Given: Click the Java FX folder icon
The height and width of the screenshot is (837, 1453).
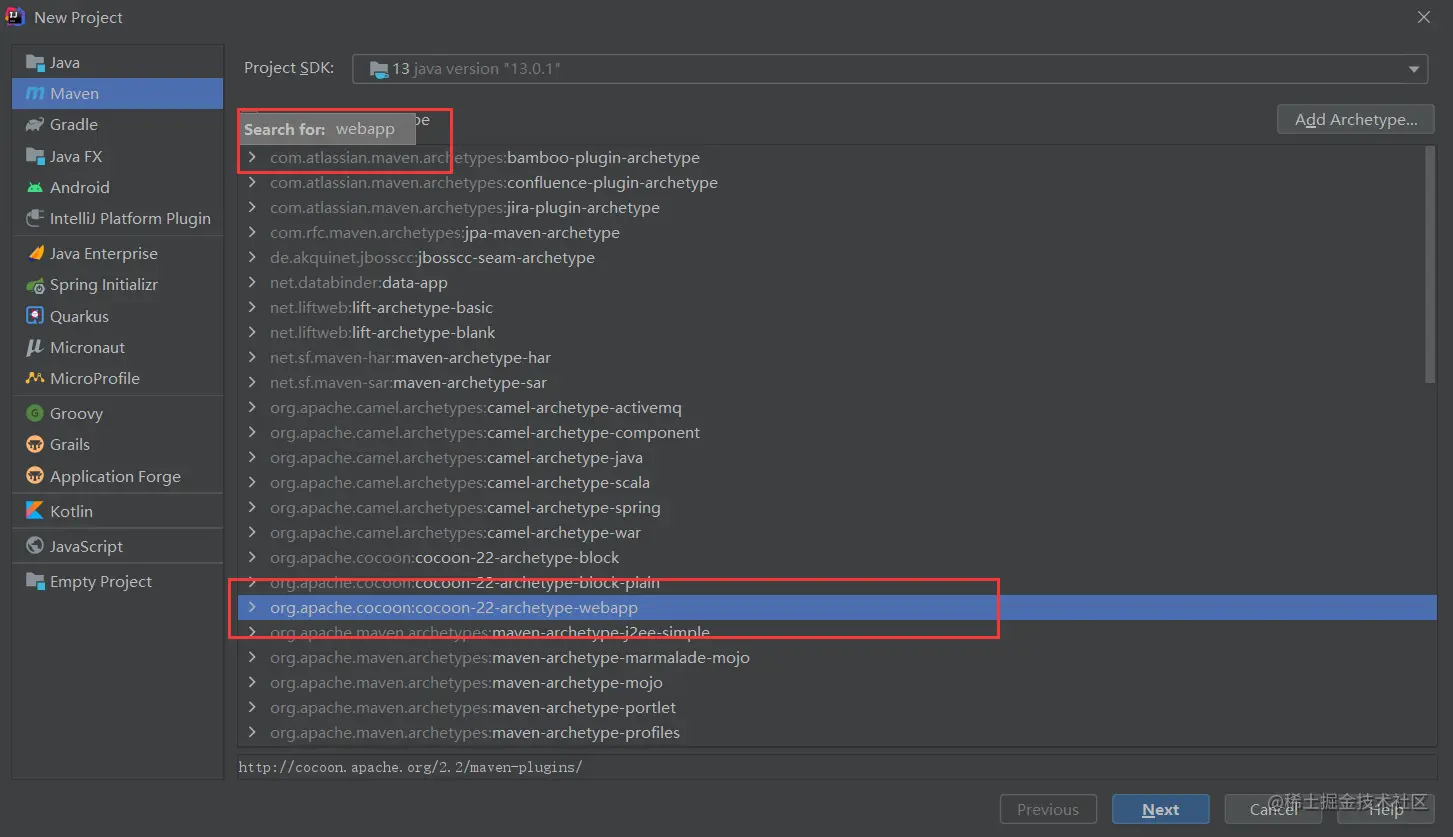Looking at the screenshot, I should [35, 156].
